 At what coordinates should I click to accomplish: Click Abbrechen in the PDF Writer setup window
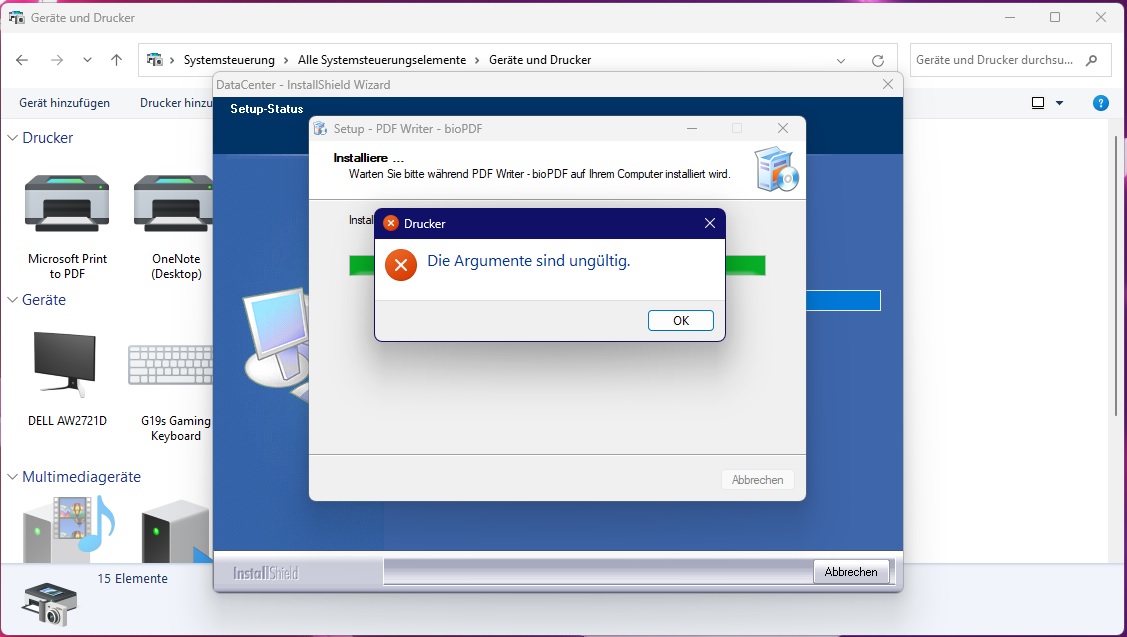pos(758,480)
